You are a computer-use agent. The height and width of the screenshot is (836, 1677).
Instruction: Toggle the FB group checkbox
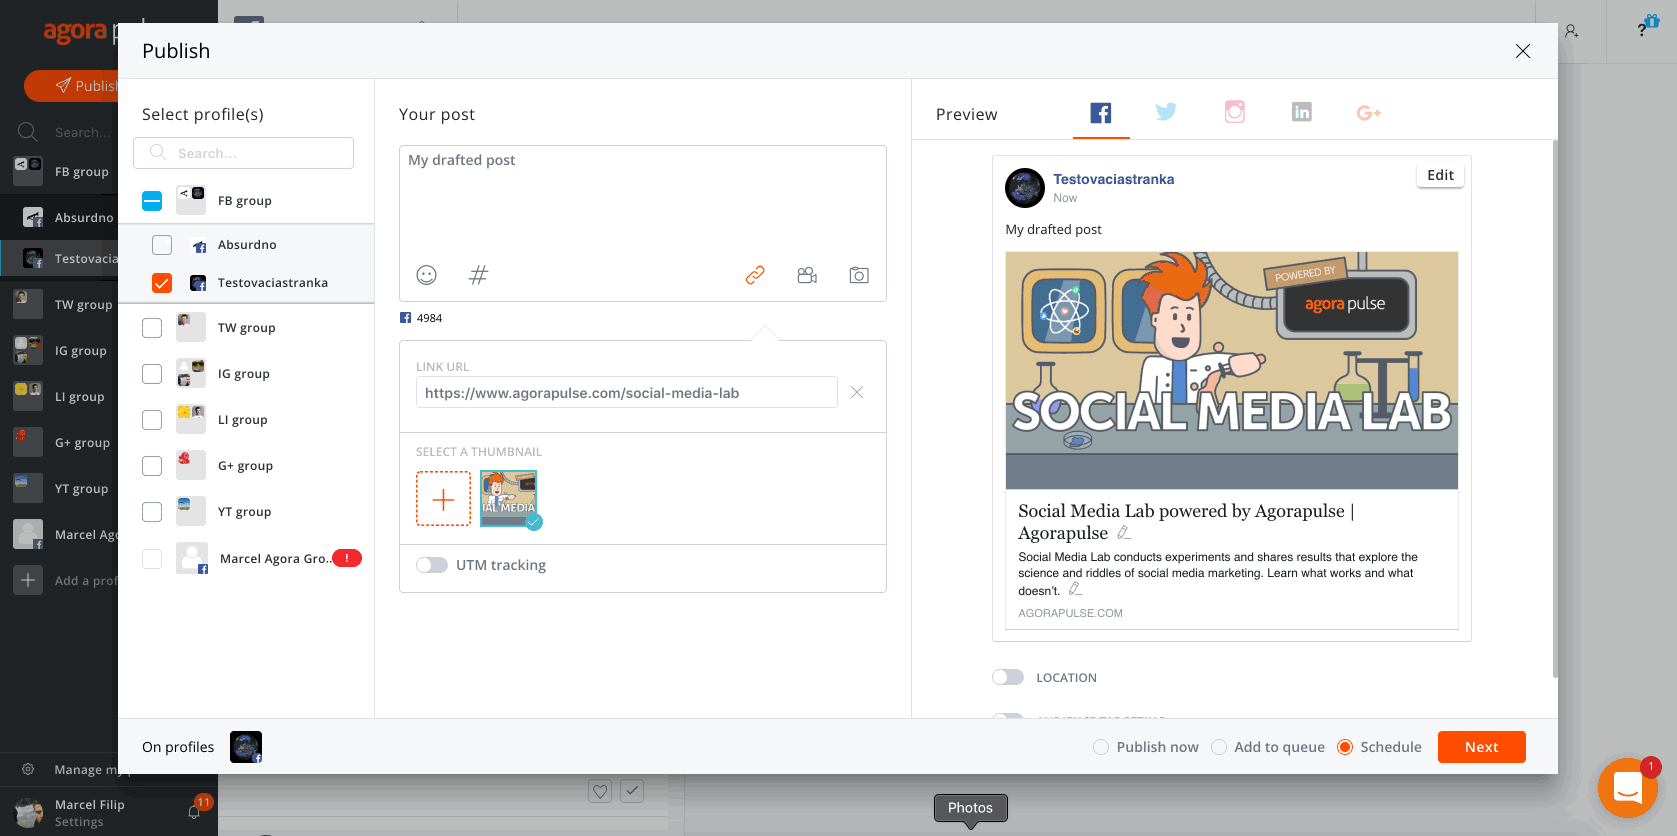coord(152,201)
